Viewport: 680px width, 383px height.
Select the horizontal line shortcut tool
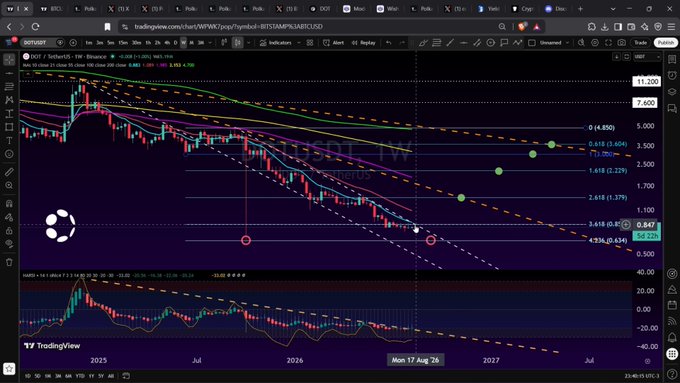point(464,43)
